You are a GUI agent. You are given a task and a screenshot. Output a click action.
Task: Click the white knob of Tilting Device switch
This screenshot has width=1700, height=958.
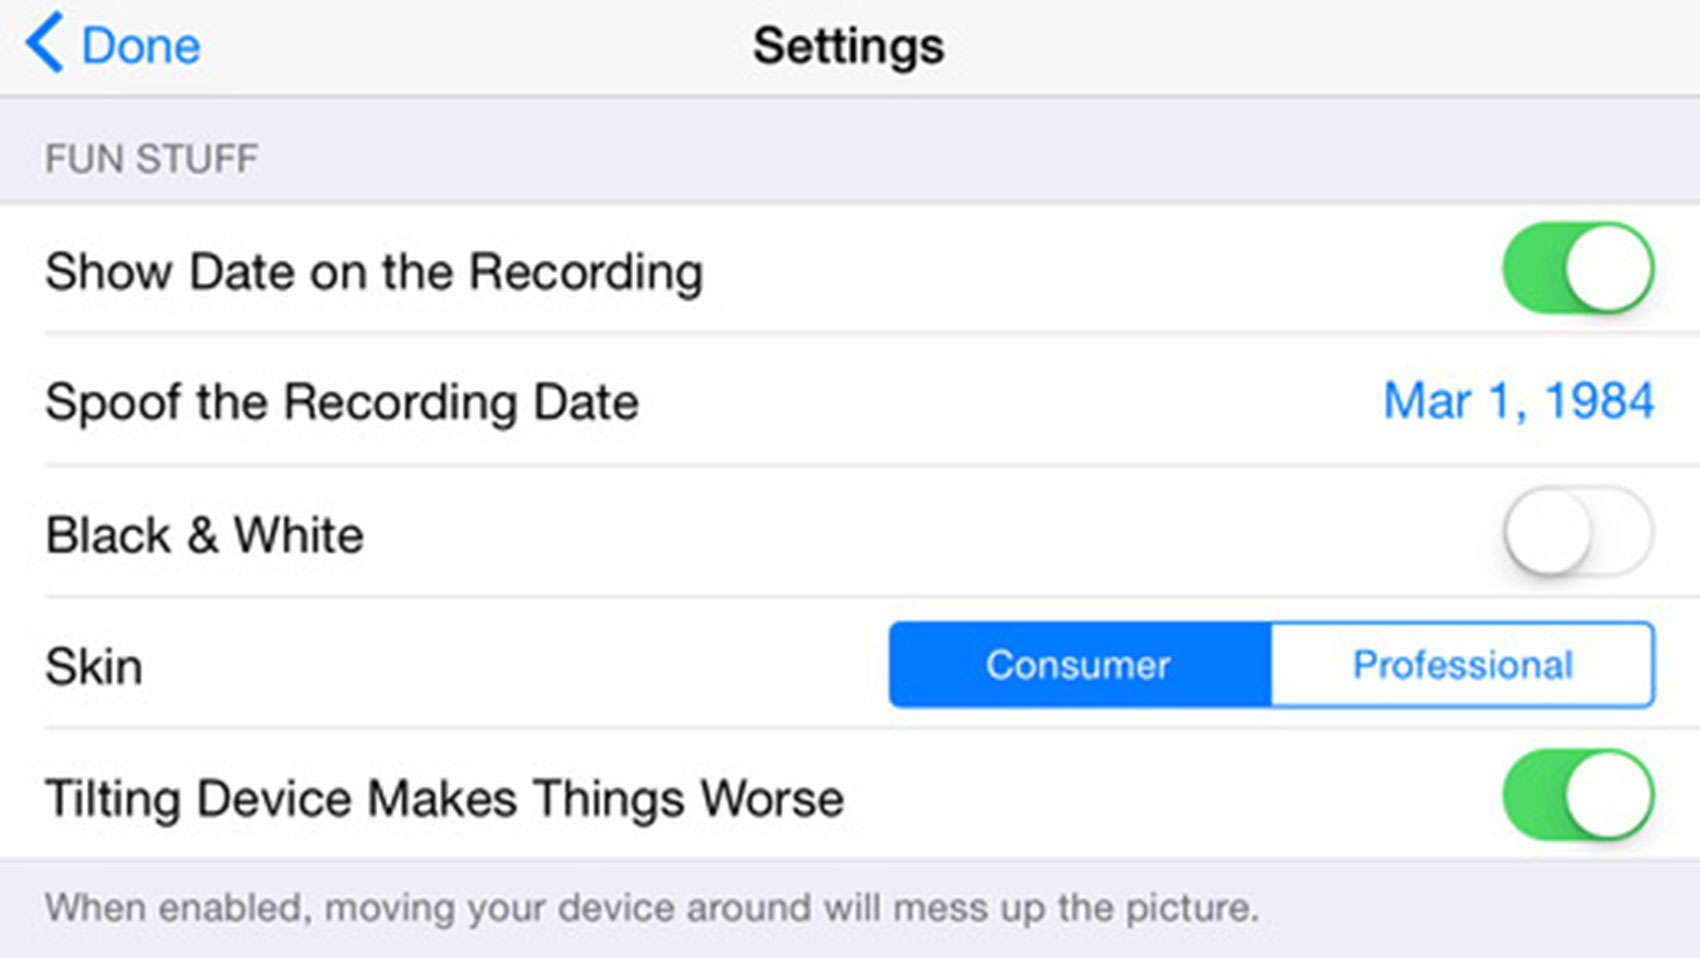[1608, 795]
